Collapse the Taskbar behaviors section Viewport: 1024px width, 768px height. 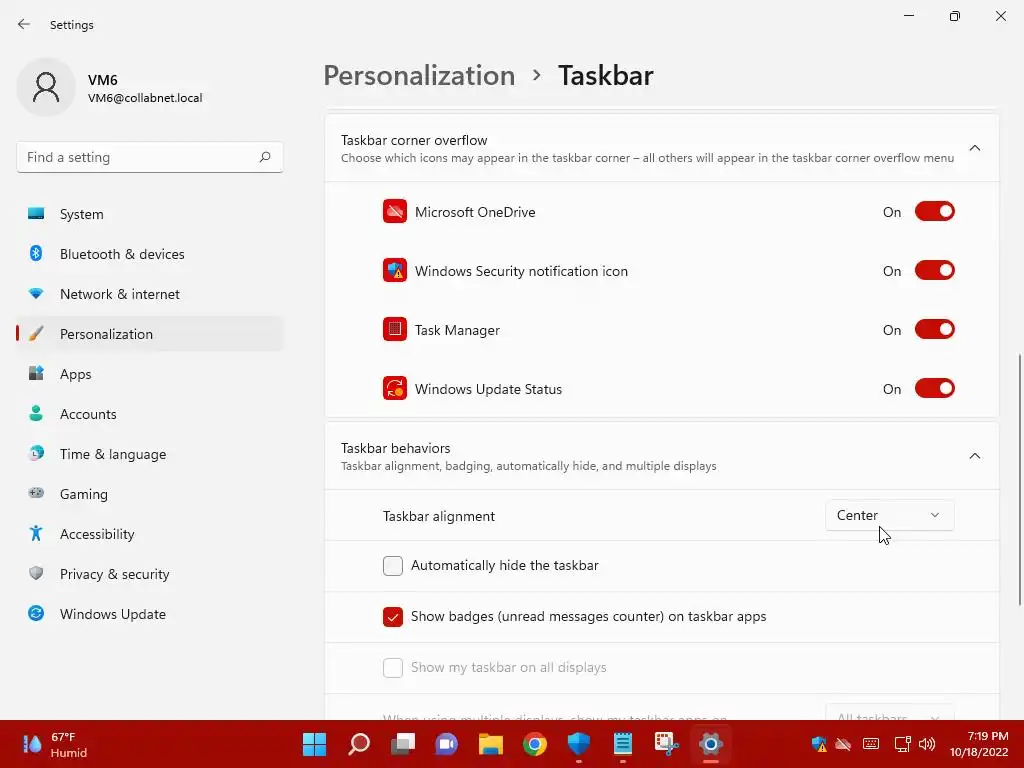click(x=974, y=456)
